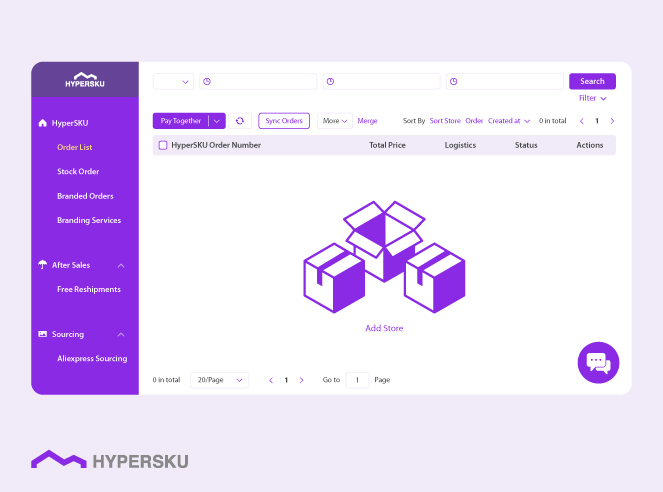This screenshot has width=663, height=492.
Task: Click the Actions column header
Action: (589, 145)
